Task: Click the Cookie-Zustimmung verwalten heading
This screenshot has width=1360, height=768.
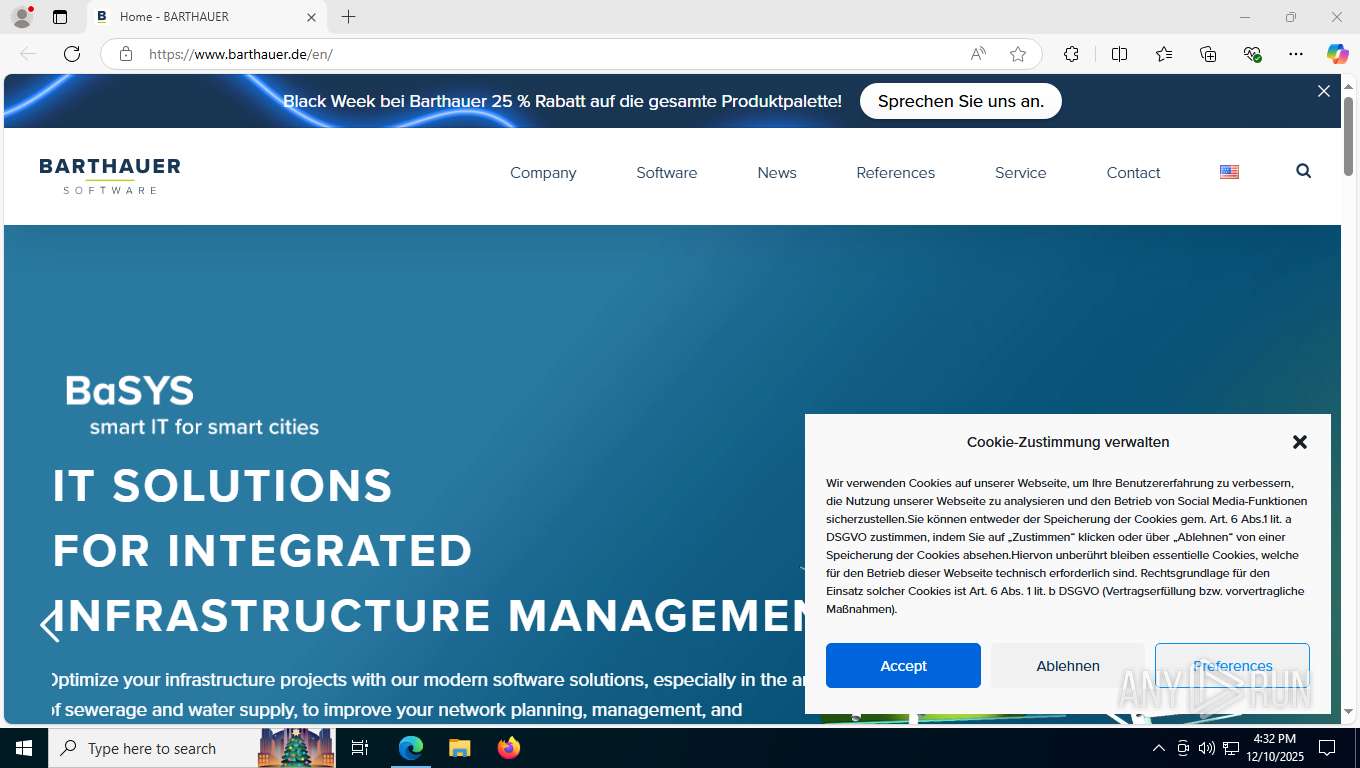Action: 1068,442
